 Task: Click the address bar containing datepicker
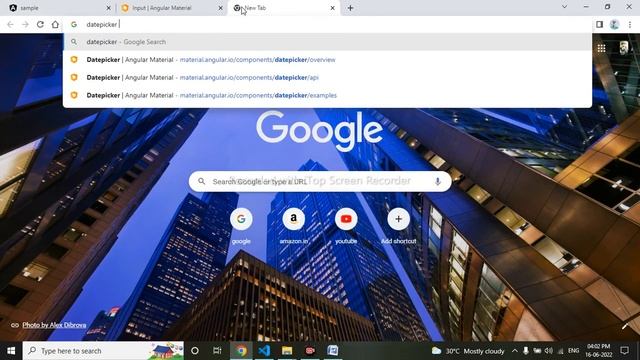327,24
